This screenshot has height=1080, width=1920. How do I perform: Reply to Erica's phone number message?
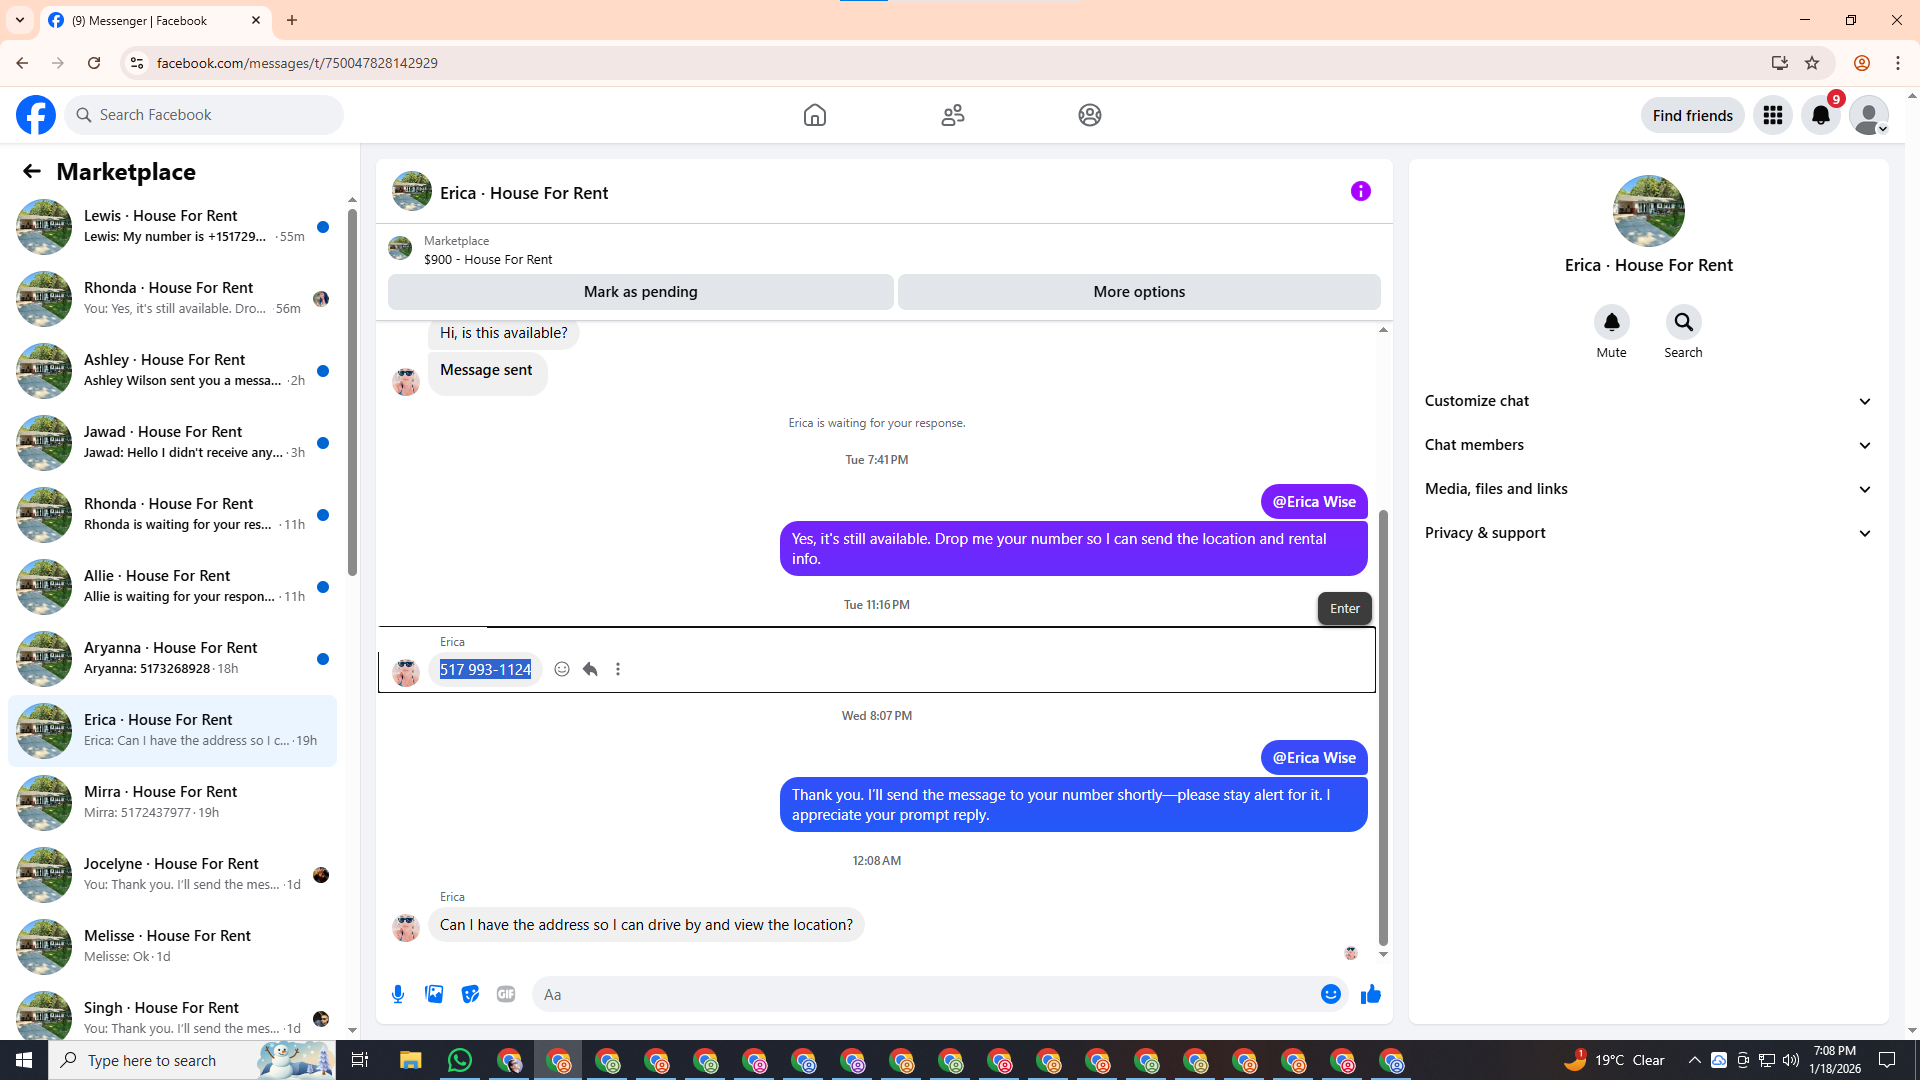pos(590,669)
